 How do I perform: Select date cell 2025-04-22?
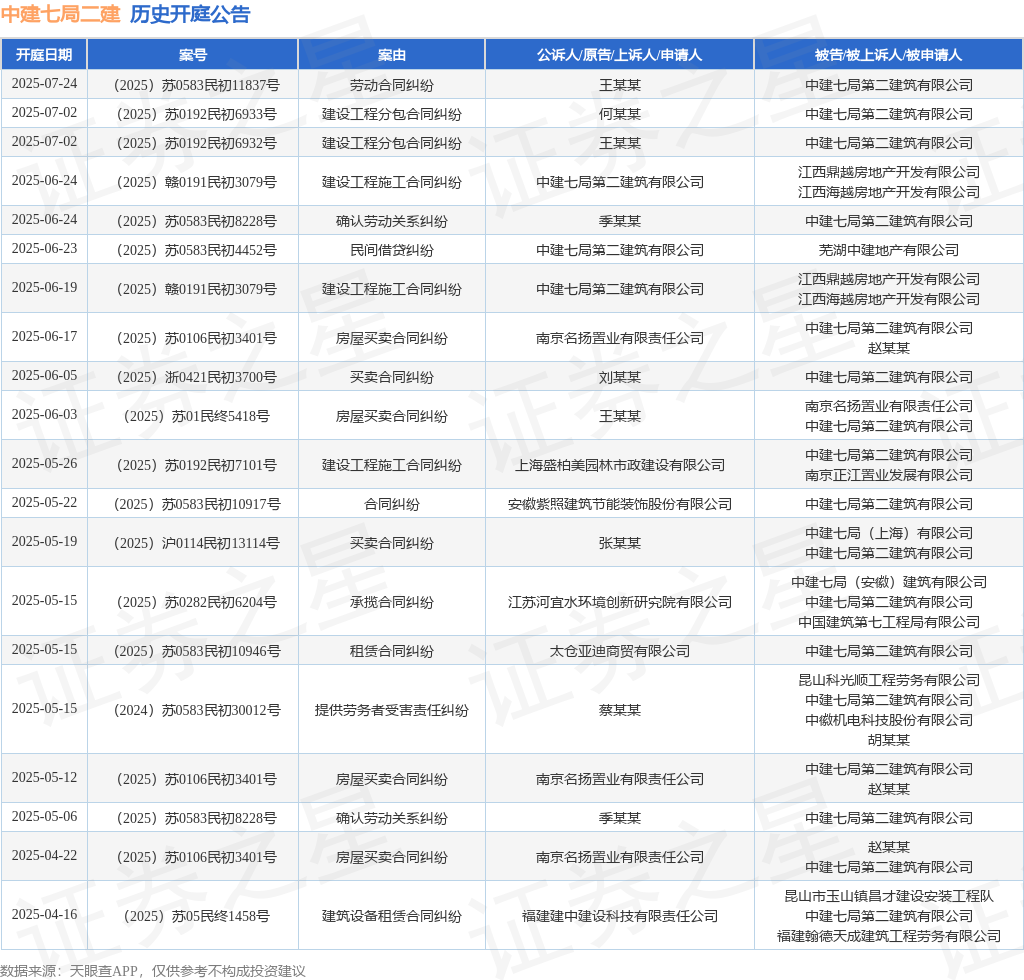(x=44, y=856)
